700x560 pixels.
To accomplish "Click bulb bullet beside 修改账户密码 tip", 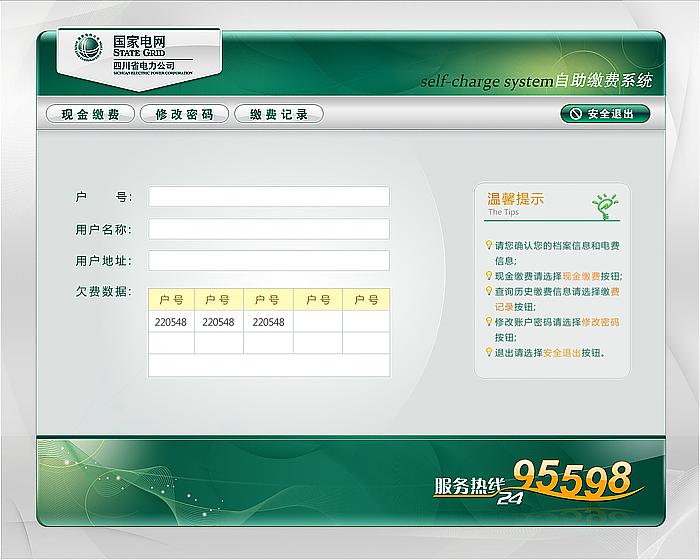I will 489,322.
